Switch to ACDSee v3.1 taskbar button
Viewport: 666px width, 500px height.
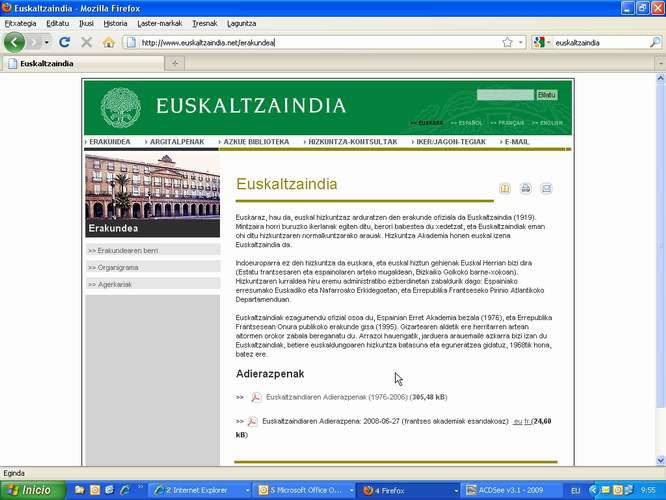point(511,491)
